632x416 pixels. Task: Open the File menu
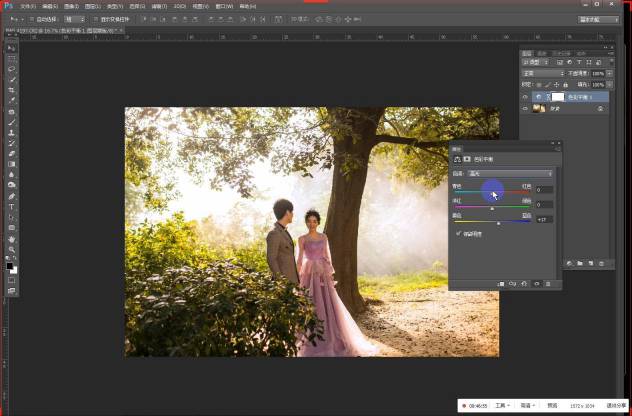[27, 5]
